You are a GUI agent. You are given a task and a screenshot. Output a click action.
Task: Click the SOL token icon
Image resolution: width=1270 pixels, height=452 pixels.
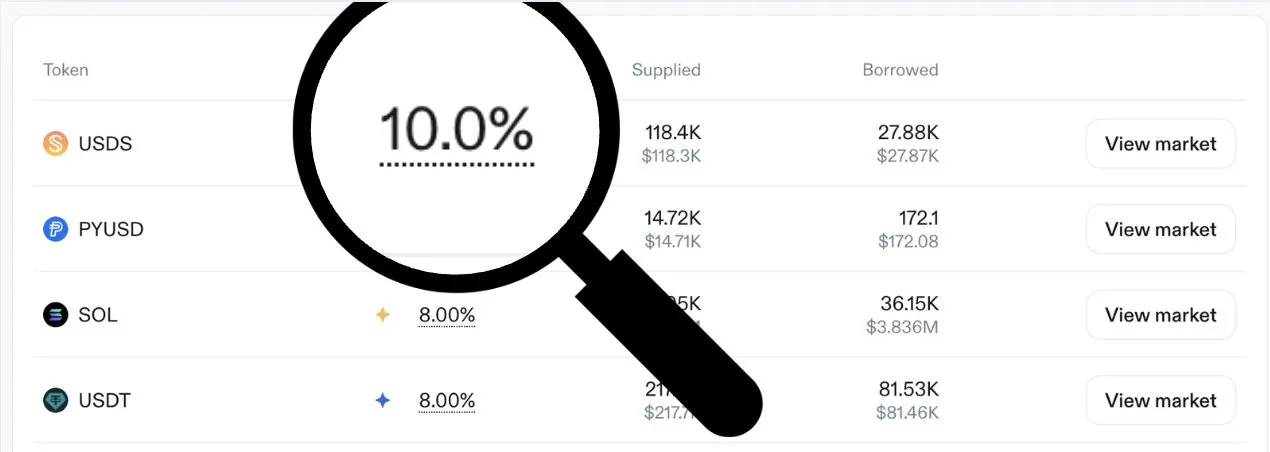tap(55, 315)
